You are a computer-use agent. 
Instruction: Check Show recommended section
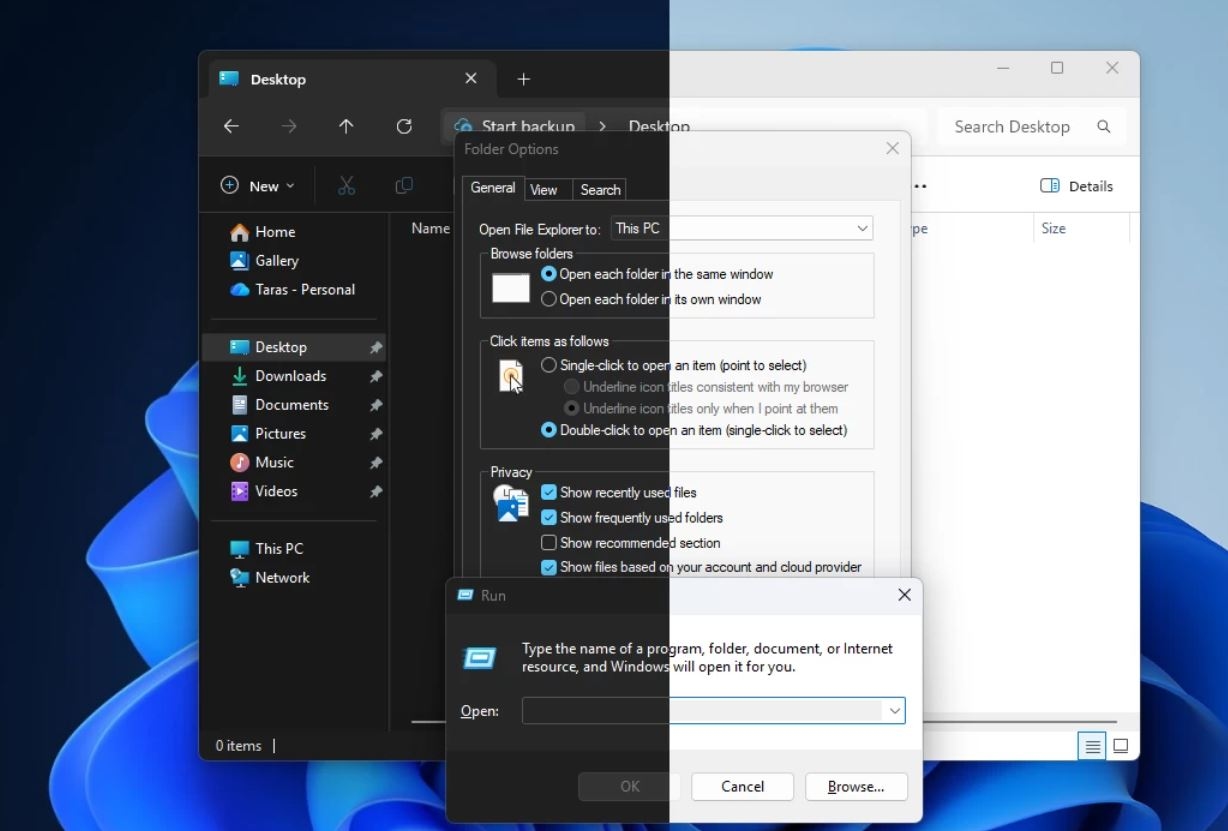point(631,543)
